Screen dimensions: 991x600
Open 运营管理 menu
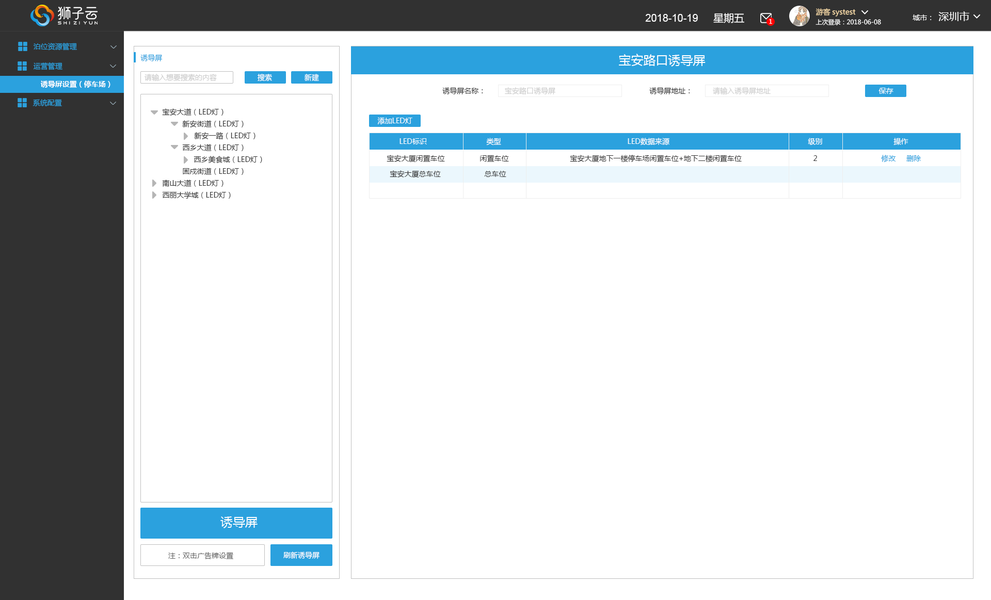coord(48,66)
